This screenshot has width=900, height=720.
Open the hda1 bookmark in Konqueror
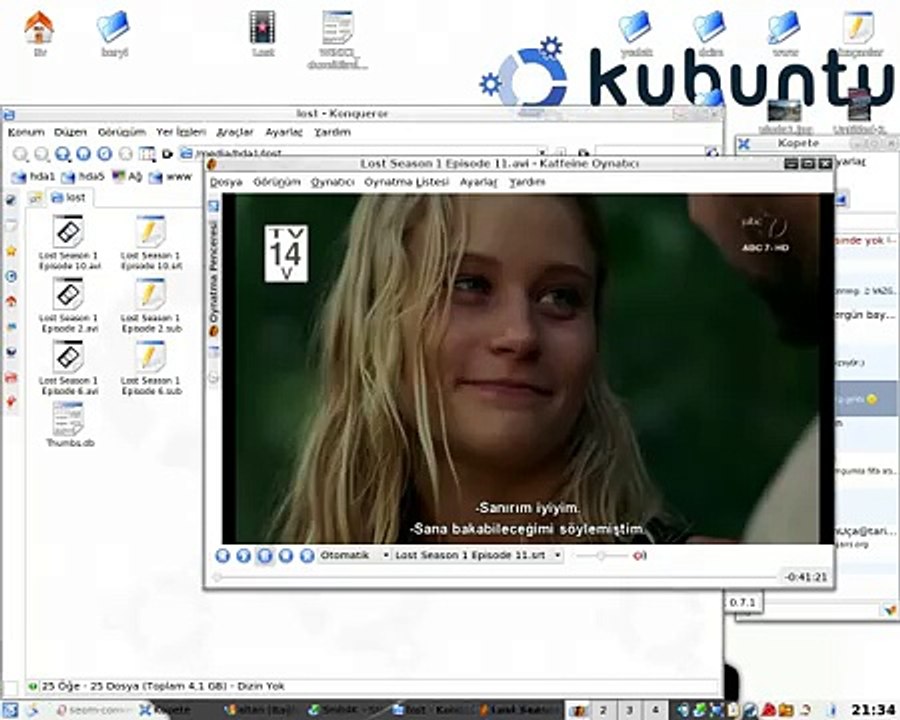[33, 177]
